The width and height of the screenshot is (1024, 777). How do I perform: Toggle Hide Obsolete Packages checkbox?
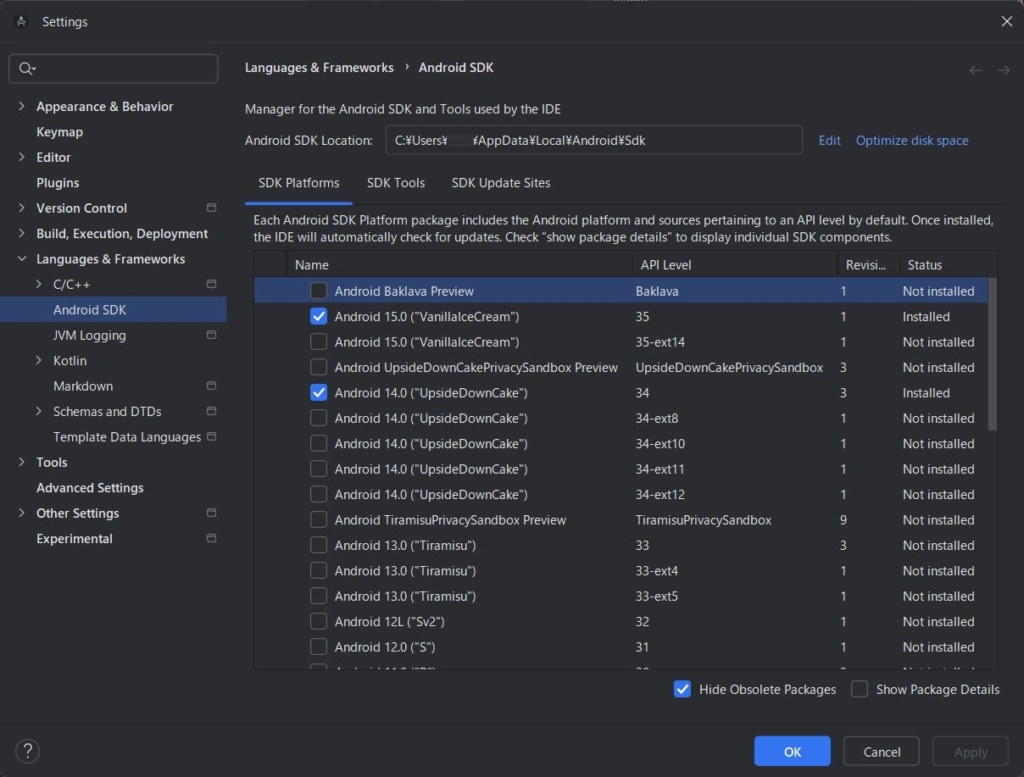click(x=682, y=690)
